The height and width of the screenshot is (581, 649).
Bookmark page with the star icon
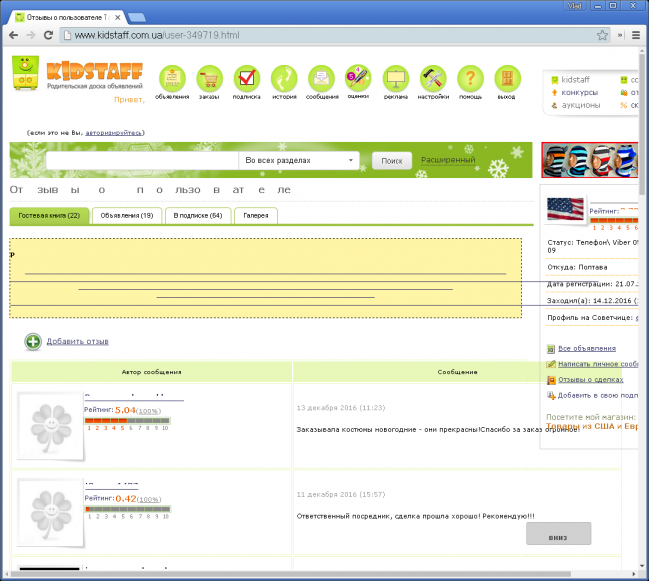click(x=602, y=35)
